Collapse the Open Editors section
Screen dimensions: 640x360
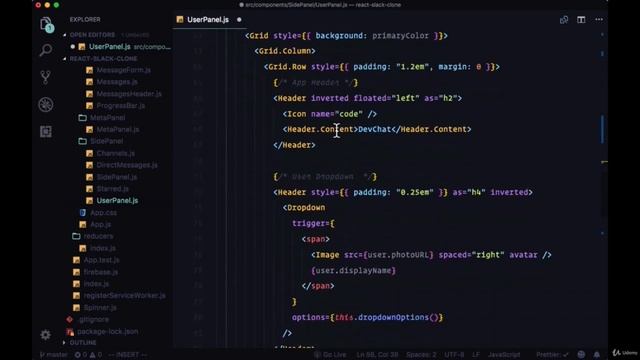[64, 35]
